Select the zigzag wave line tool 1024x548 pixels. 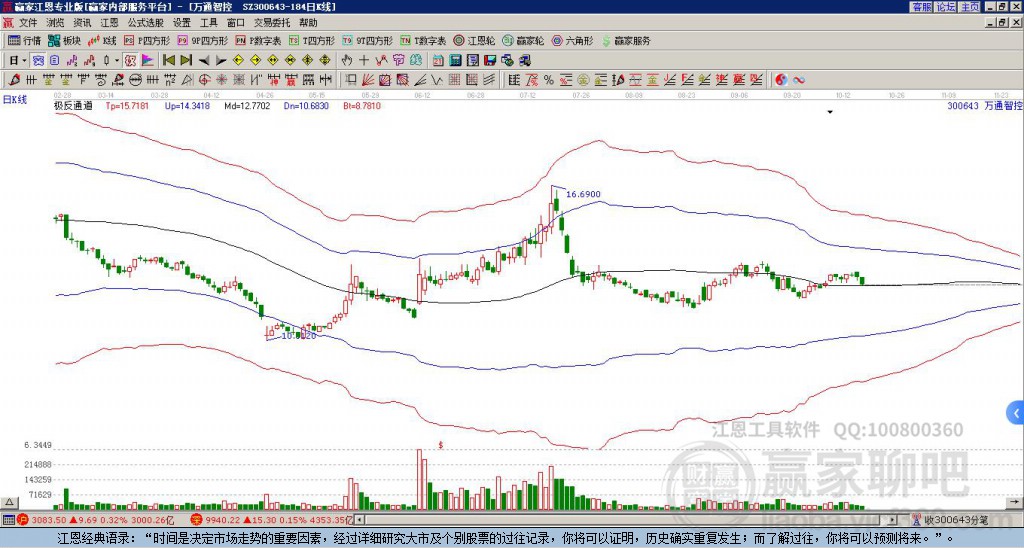(x=436, y=80)
